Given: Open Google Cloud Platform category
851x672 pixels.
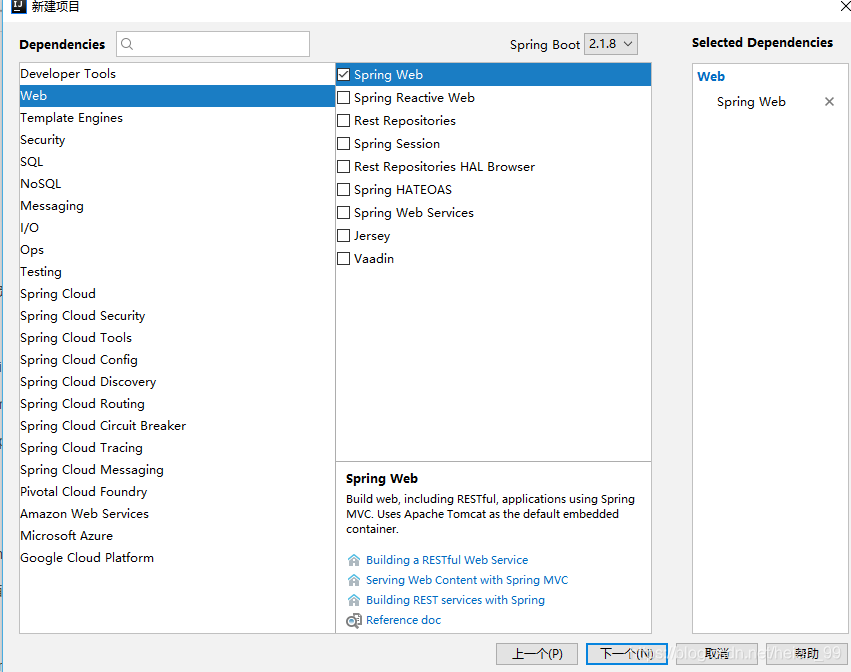Looking at the screenshot, I should click(177, 557).
